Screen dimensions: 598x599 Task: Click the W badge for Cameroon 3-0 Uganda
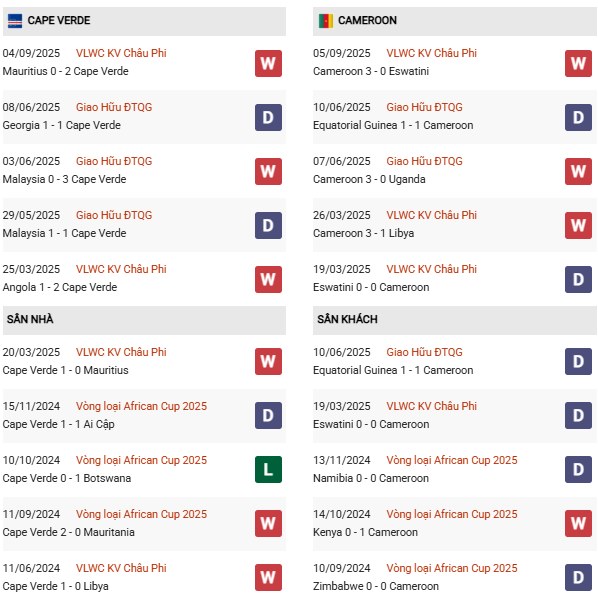click(x=578, y=172)
